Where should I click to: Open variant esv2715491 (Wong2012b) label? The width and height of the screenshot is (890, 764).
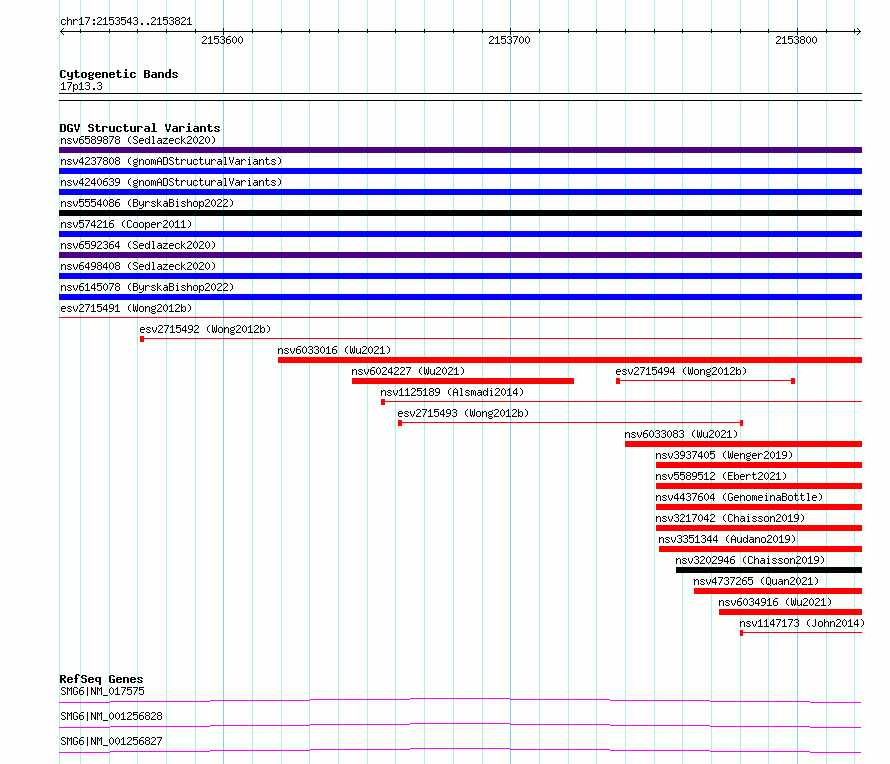point(126,308)
